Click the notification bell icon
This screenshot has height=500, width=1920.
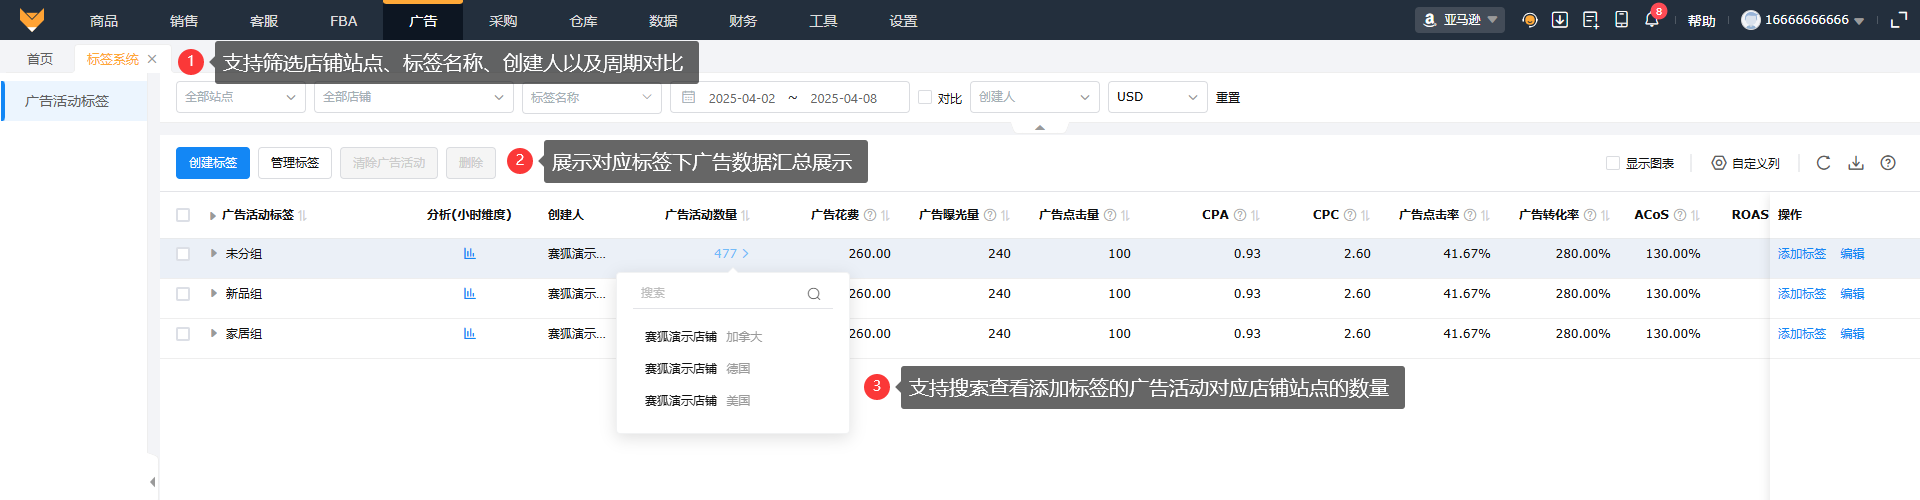click(1651, 20)
